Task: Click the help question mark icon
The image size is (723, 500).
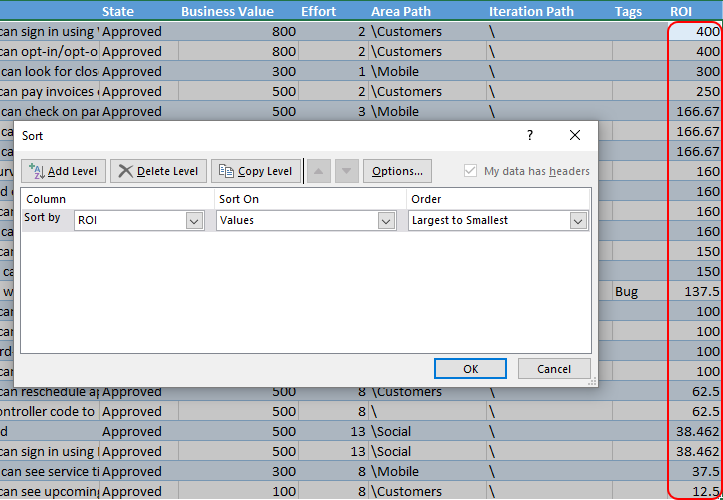Action: tap(530, 135)
